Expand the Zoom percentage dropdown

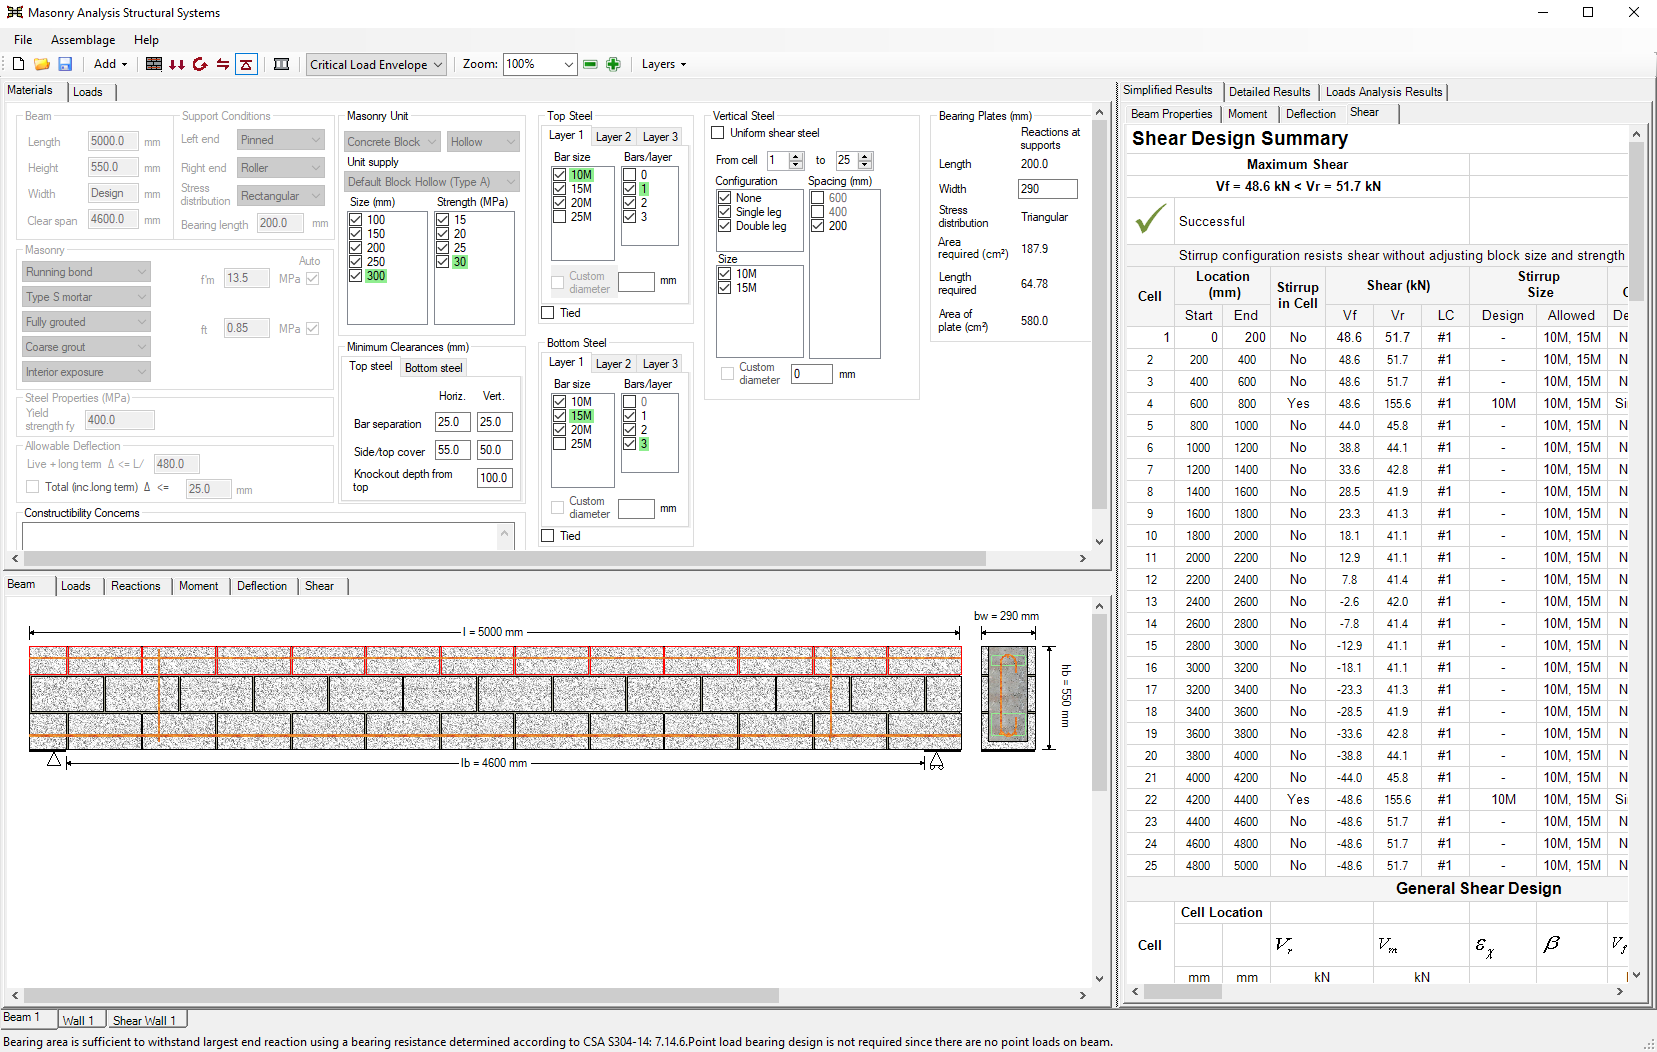click(x=568, y=64)
